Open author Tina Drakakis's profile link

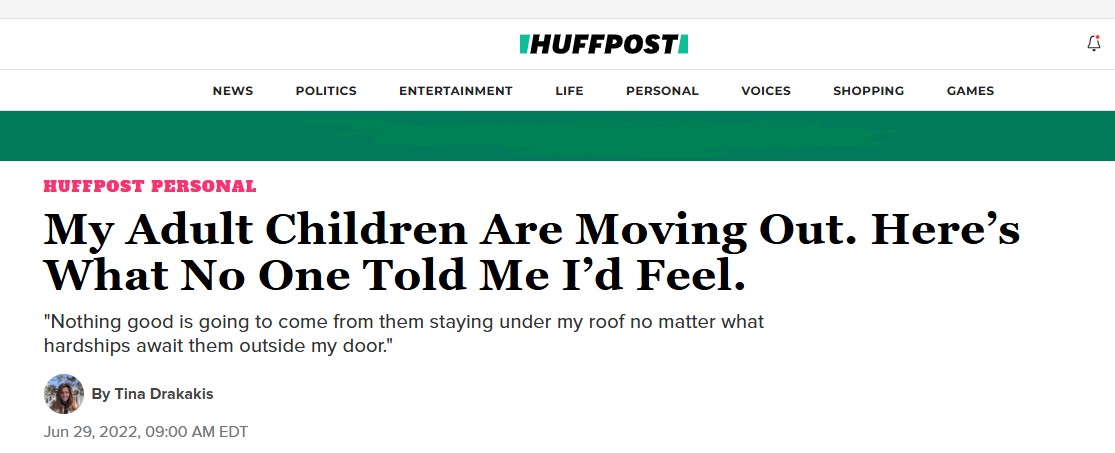(x=163, y=394)
